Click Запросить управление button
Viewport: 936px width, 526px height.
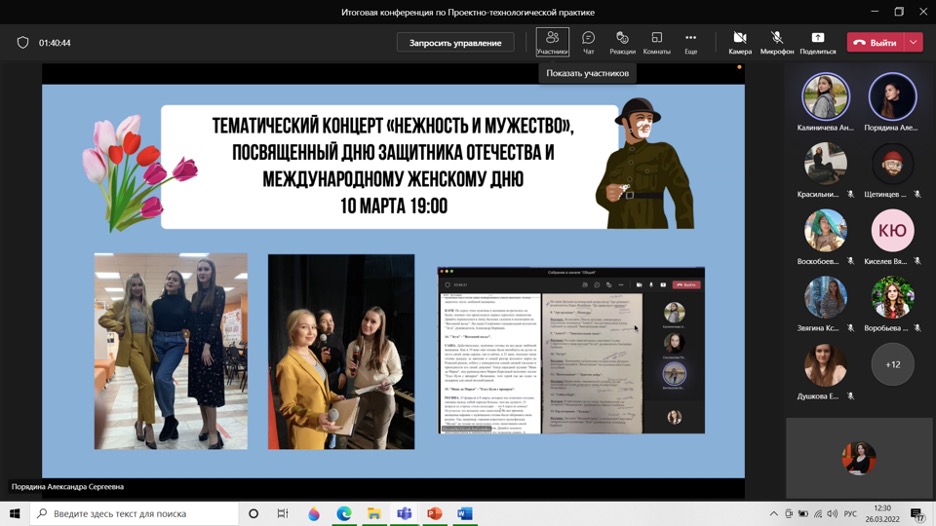455,43
